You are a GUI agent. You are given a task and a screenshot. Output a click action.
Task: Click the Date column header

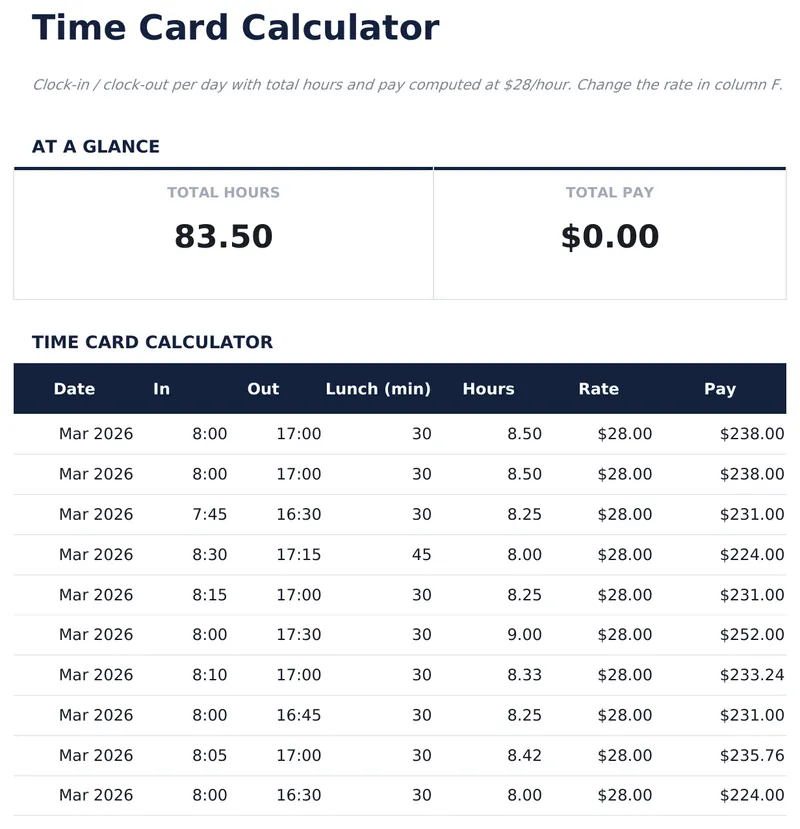pyautogui.click(x=74, y=389)
